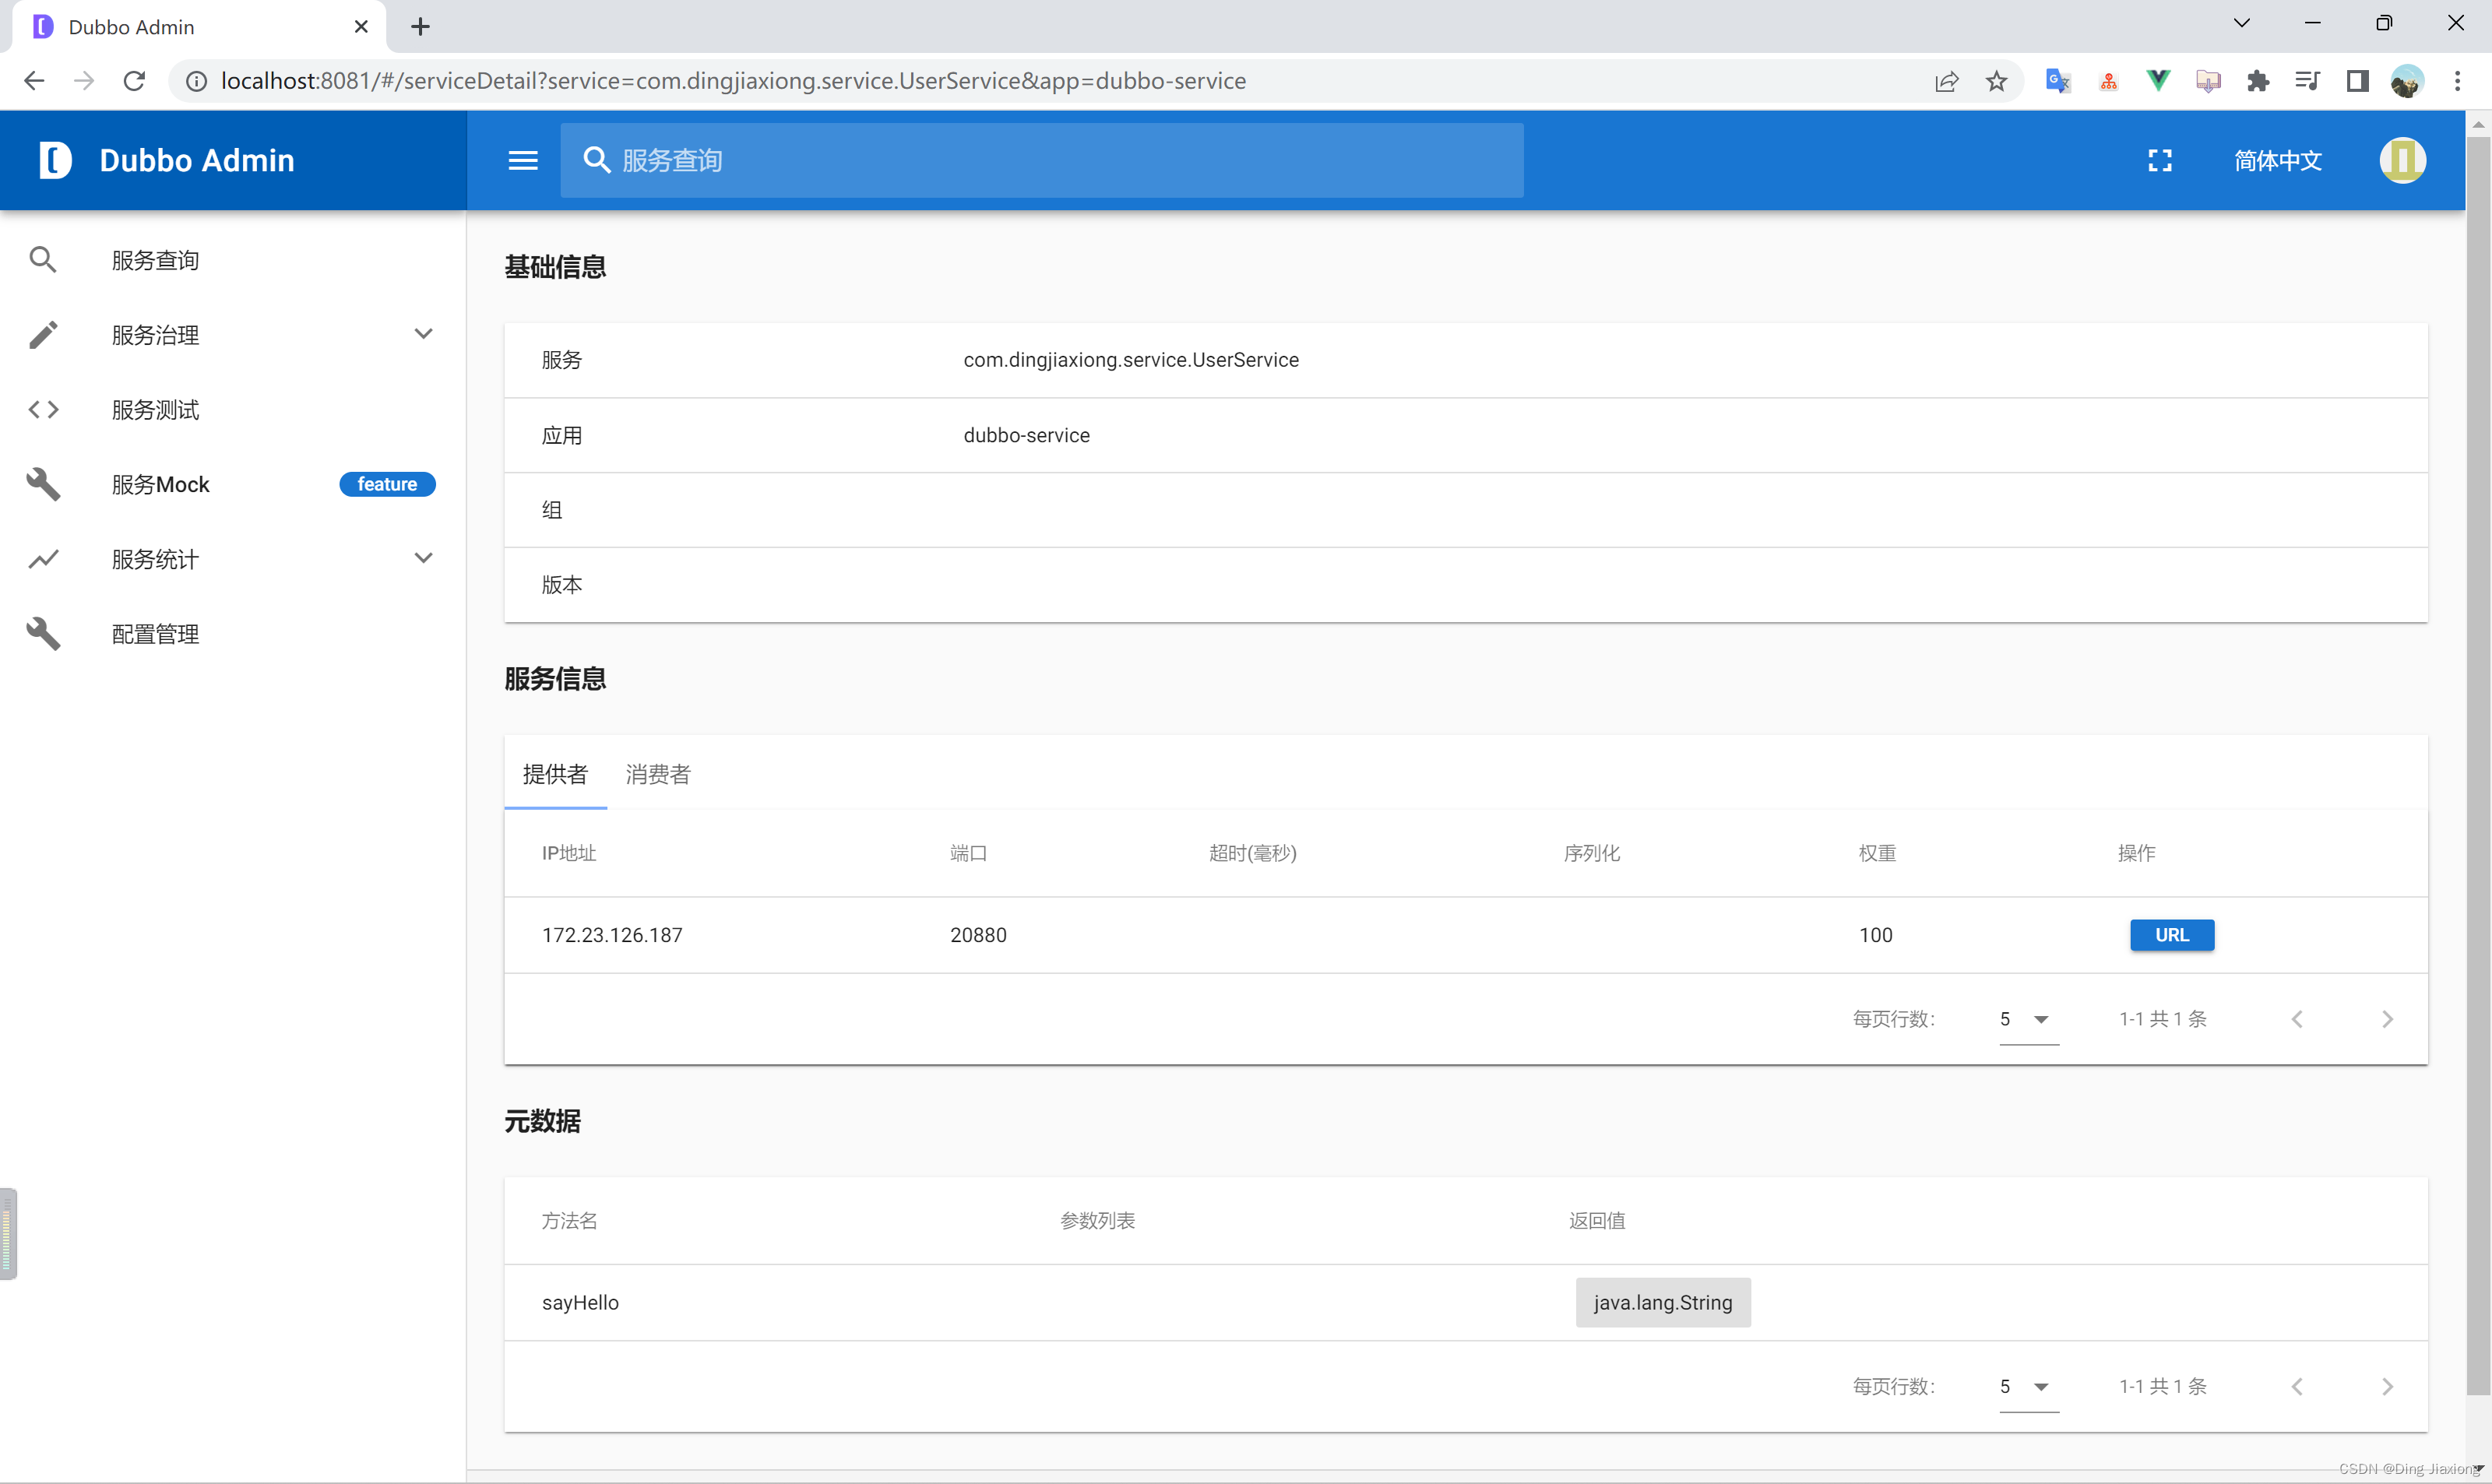The image size is (2492, 1484).
Task: Open Vue devtools extension icon
Action: 2158,81
